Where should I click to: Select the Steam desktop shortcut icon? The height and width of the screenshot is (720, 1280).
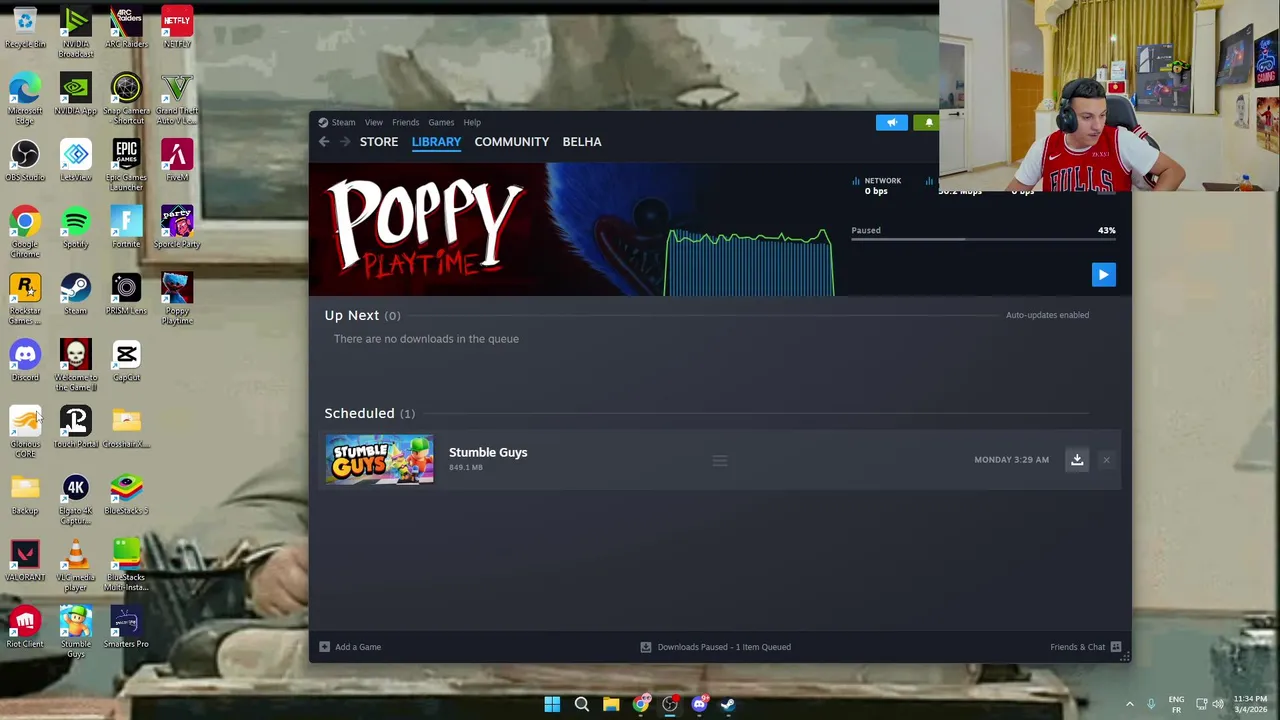tap(75, 295)
